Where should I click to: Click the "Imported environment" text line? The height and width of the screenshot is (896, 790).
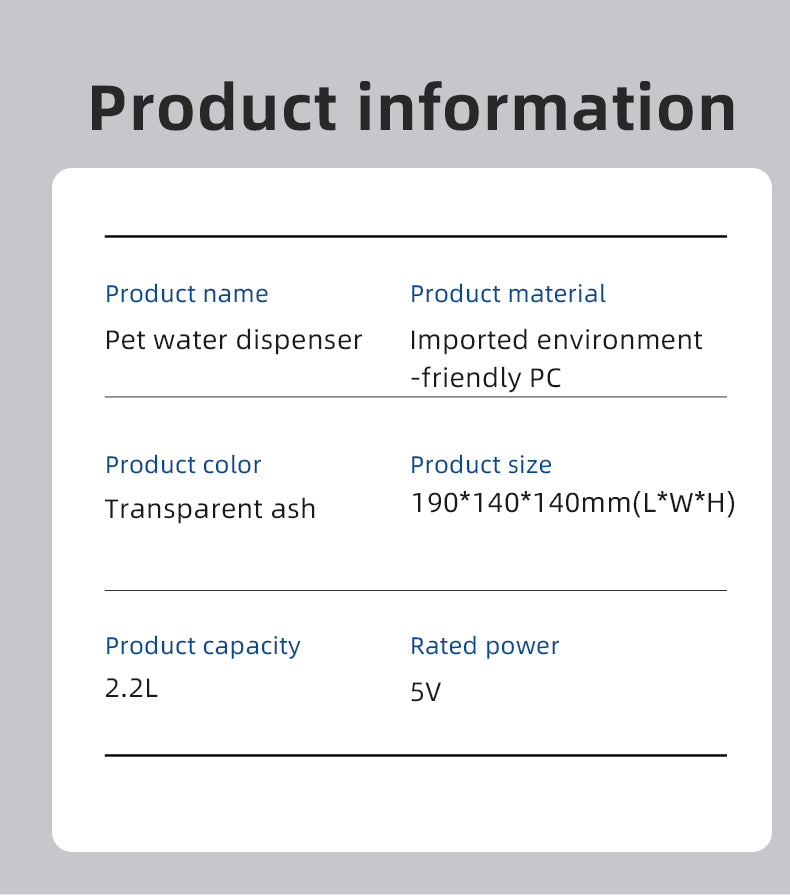pos(556,340)
